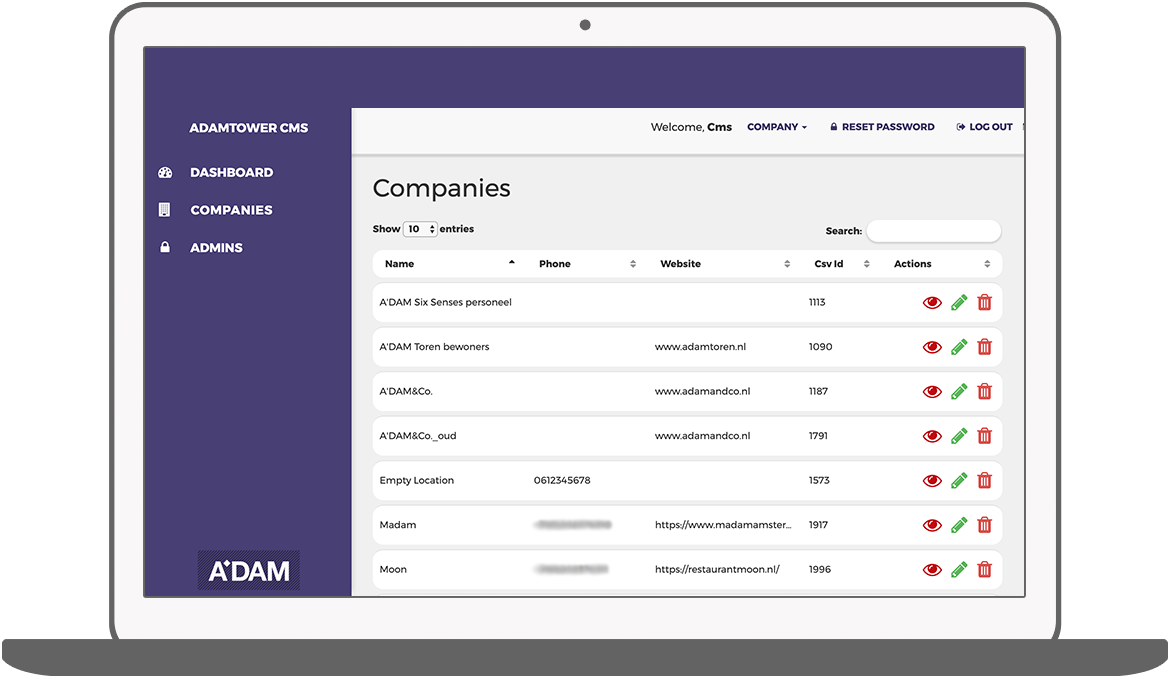Open the Admins page
1170x678 pixels.
(x=216, y=248)
